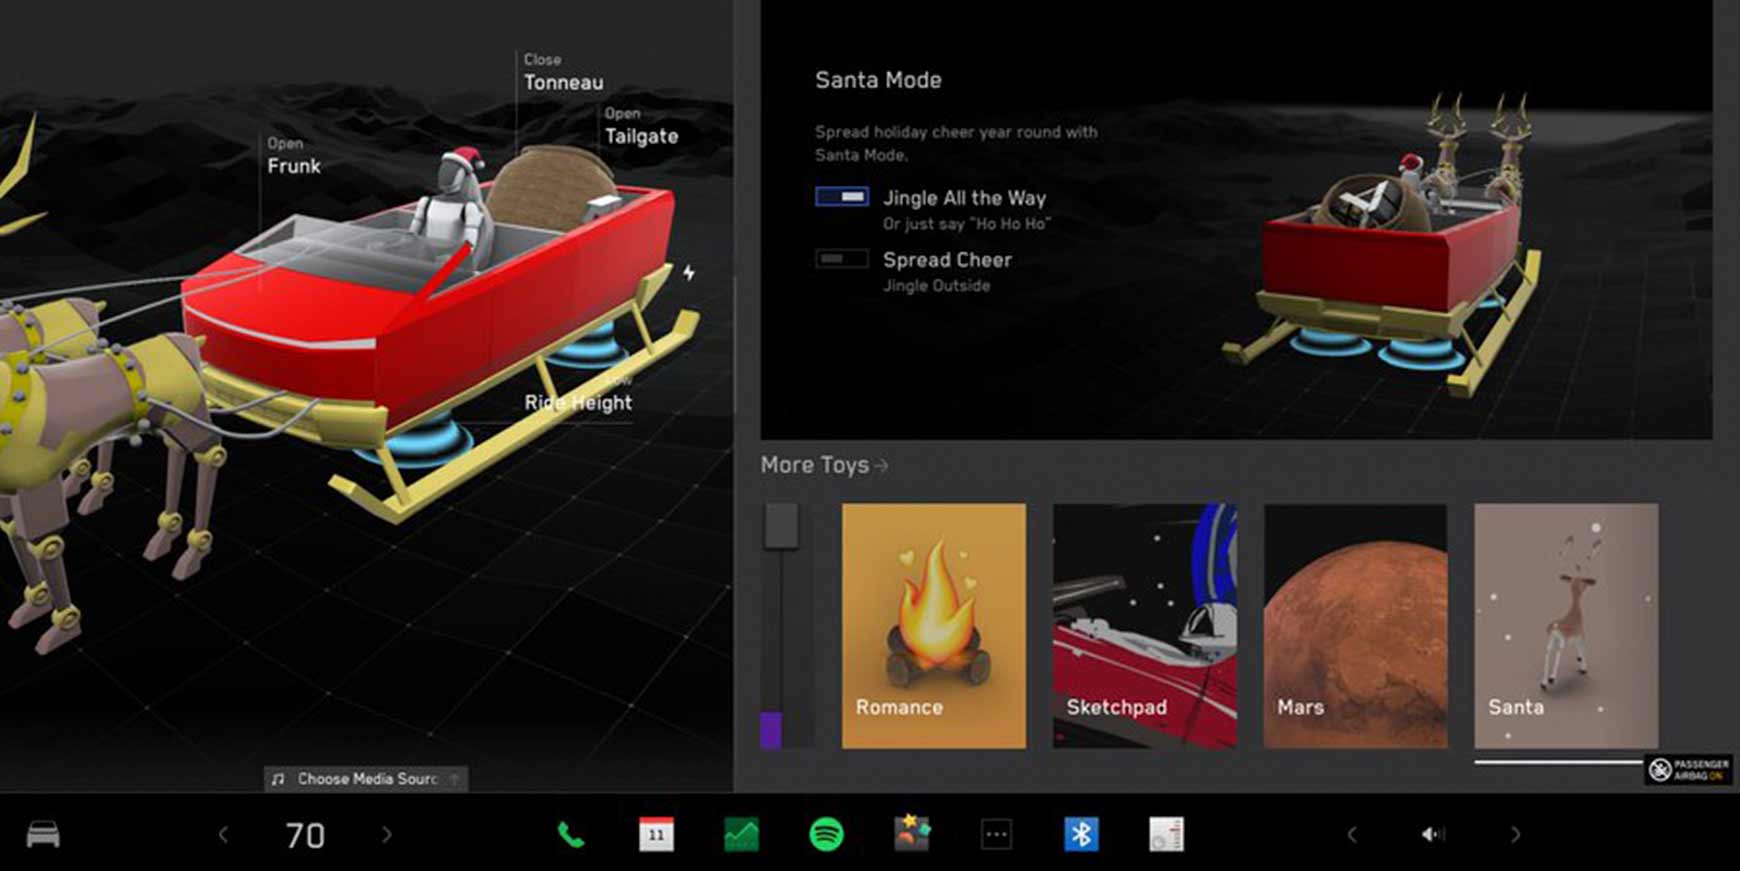Toggle the Jingle All the Way switch
Screen dimensions: 1740x871
842,197
